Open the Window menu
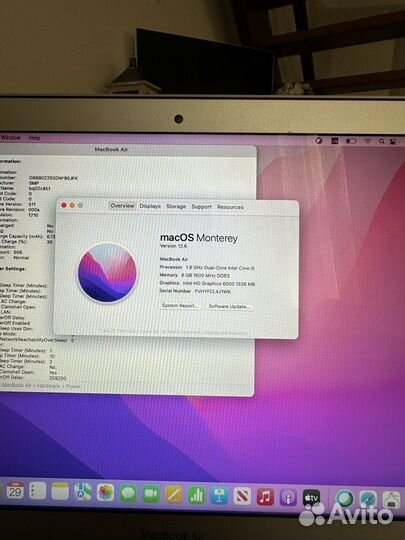Screen dimensions: 405x540 [x=11, y=137]
